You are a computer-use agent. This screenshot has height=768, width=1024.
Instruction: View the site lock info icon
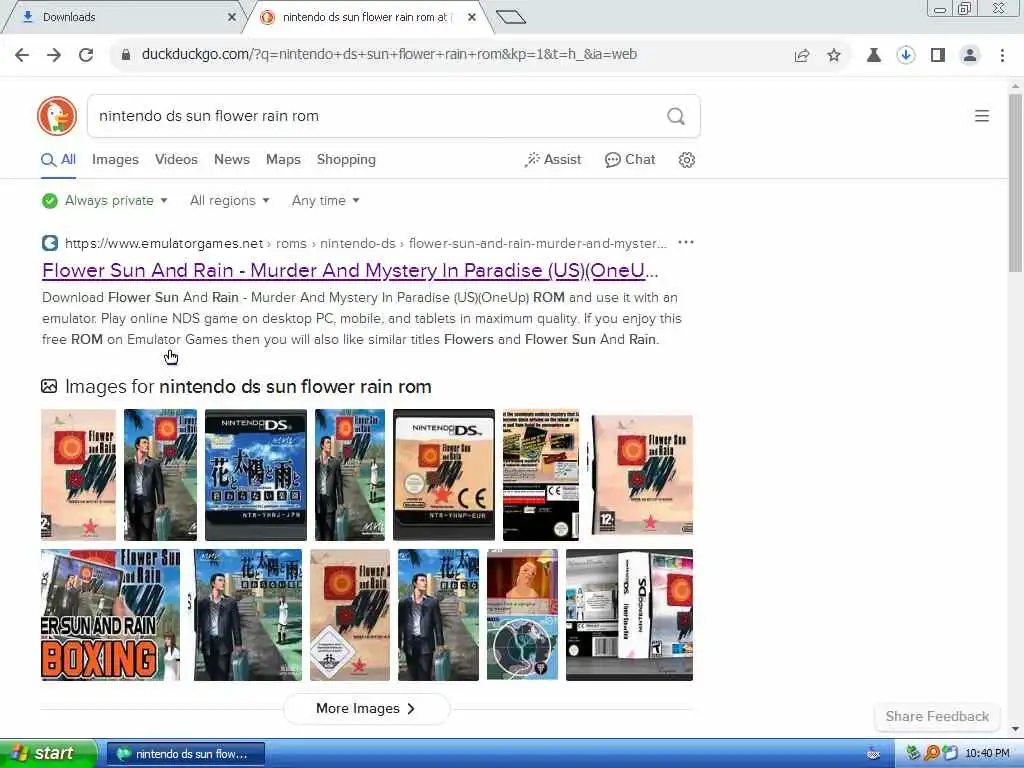point(125,55)
